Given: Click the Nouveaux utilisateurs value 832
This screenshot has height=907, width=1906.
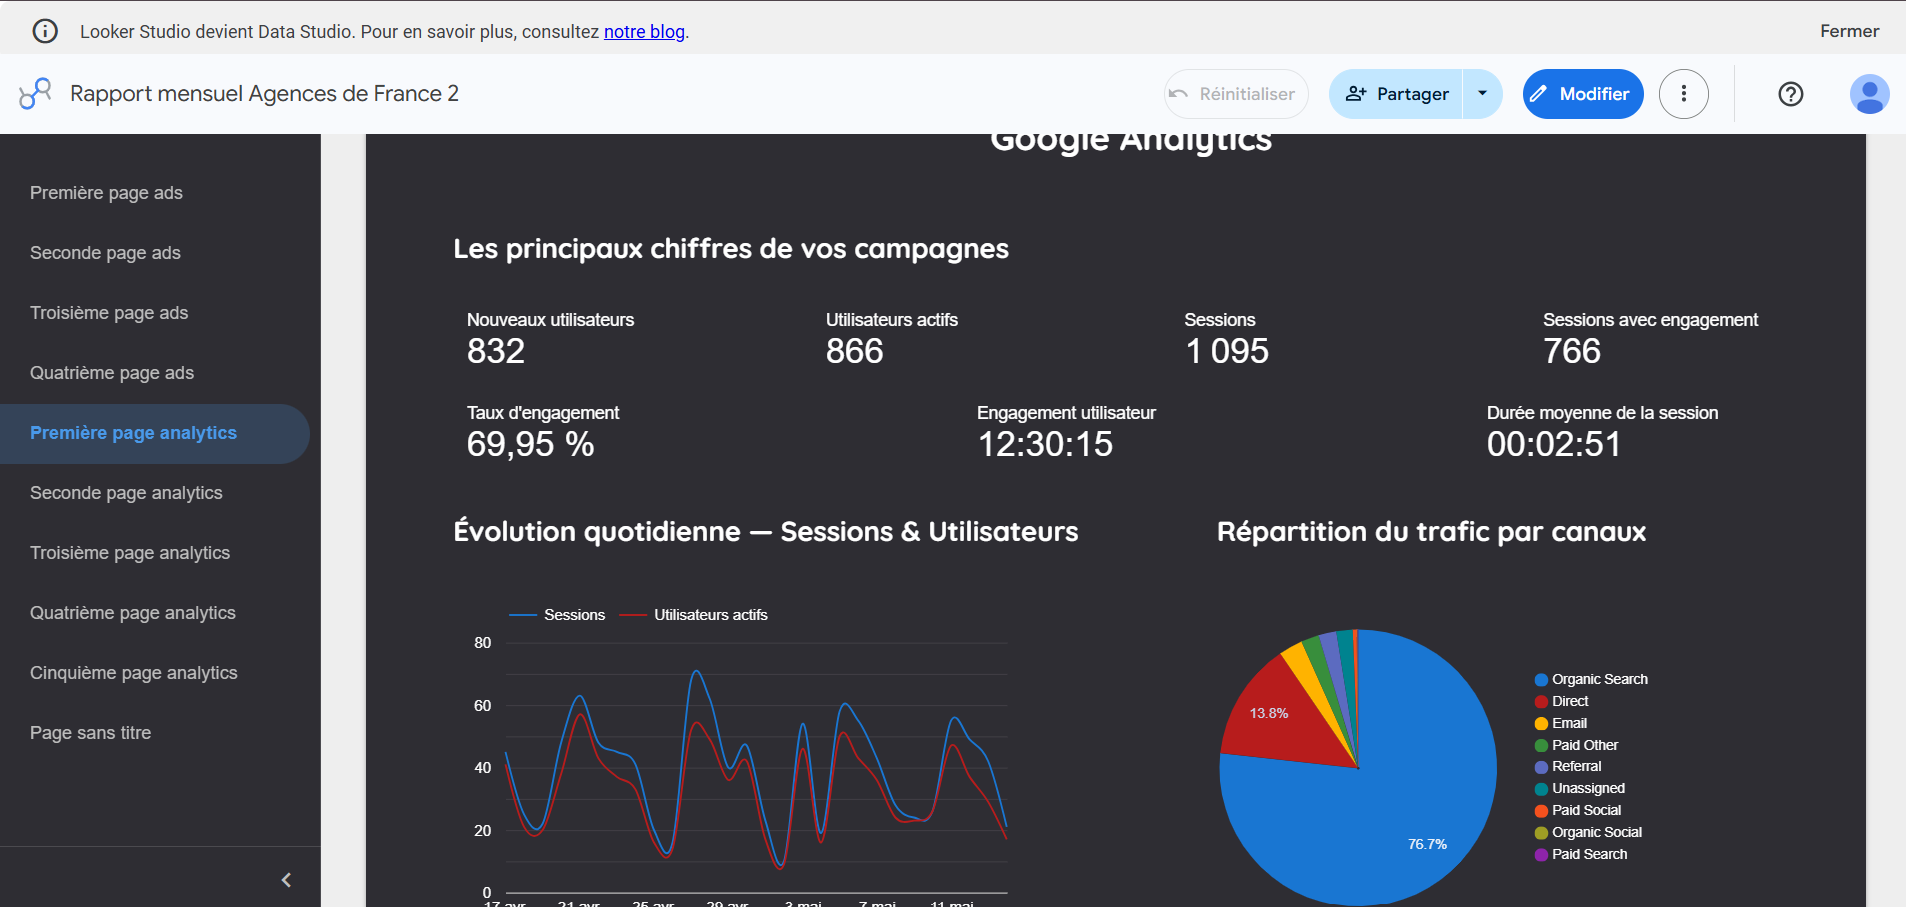Looking at the screenshot, I should (496, 351).
